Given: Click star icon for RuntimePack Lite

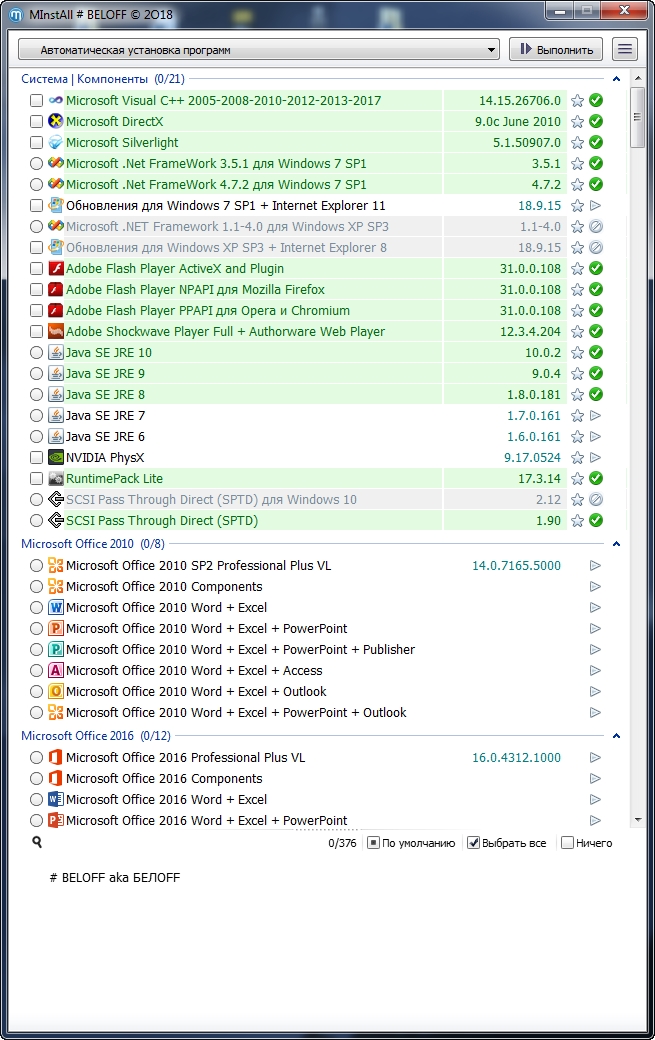Looking at the screenshot, I should coord(577,479).
